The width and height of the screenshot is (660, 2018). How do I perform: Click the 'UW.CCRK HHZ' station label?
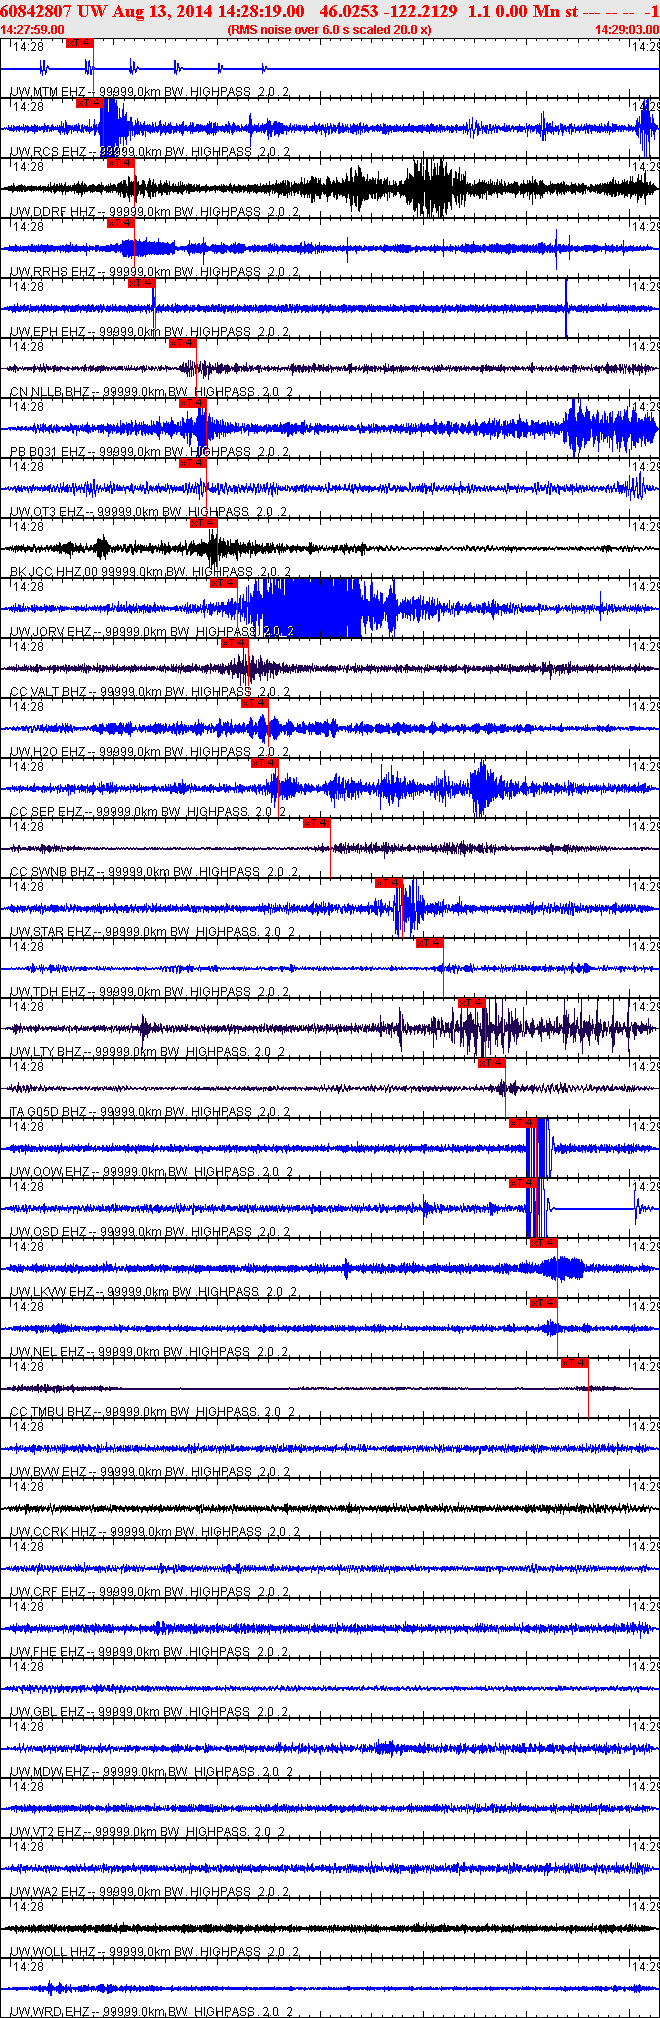coord(53,1531)
